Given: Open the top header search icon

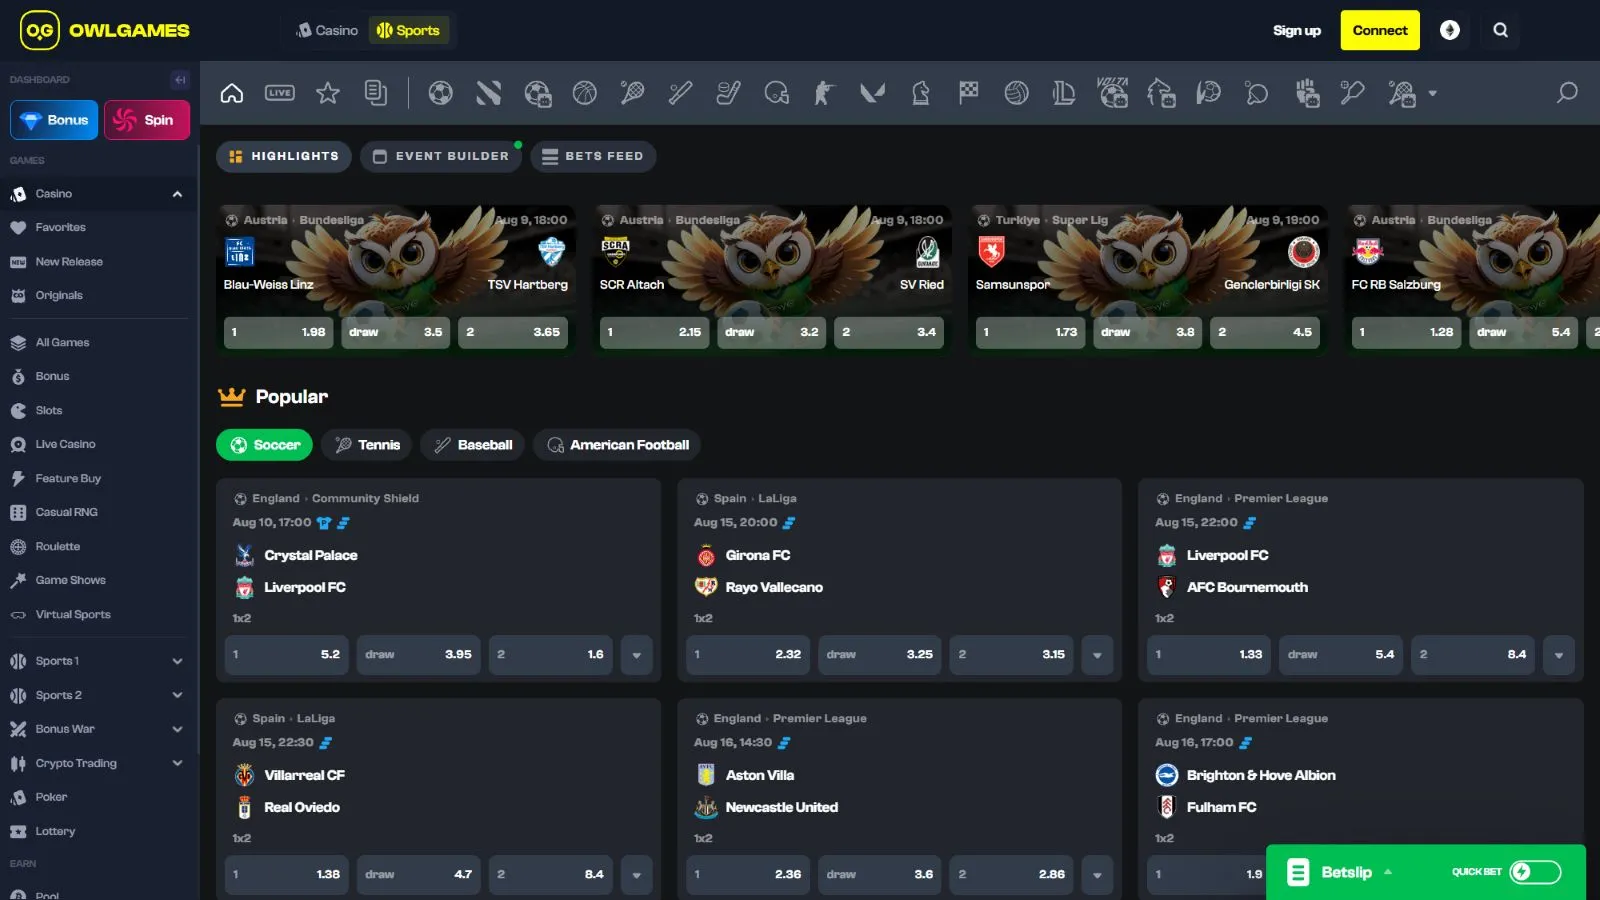Looking at the screenshot, I should [x=1500, y=30].
